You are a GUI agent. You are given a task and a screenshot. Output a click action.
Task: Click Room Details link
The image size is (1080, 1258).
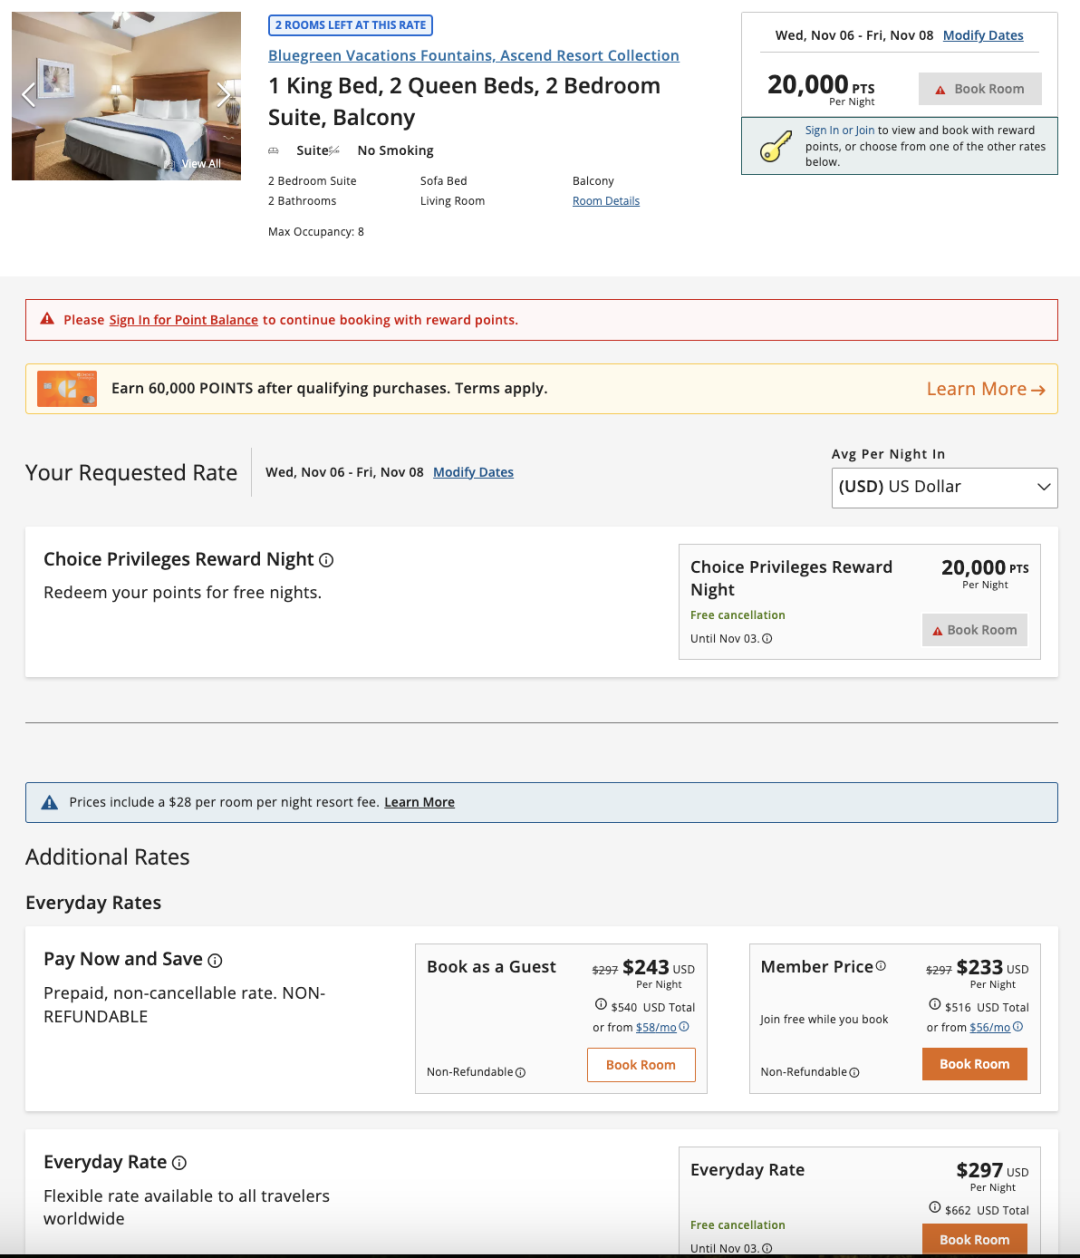606,201
